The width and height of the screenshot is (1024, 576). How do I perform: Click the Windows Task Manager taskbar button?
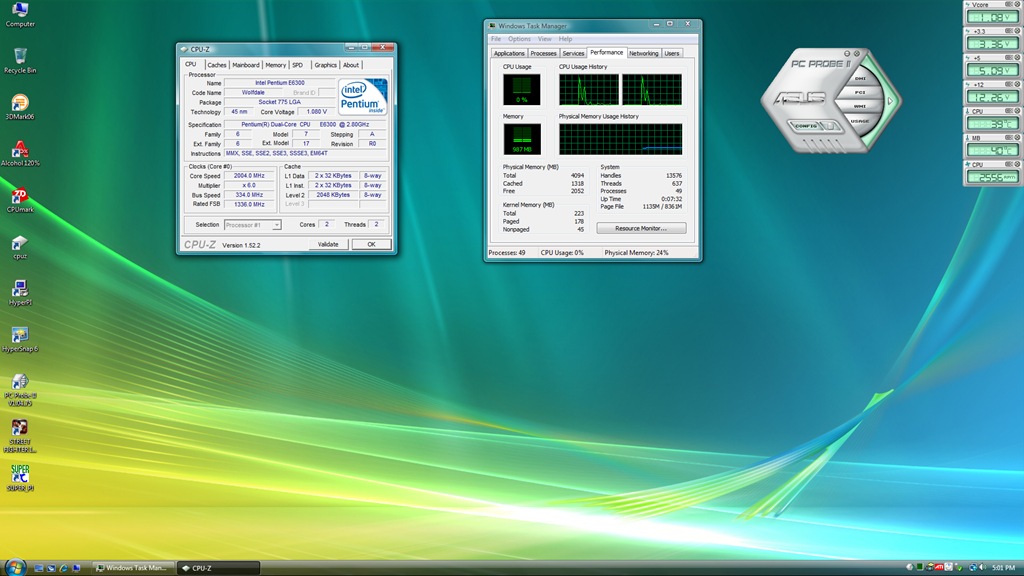133,567
